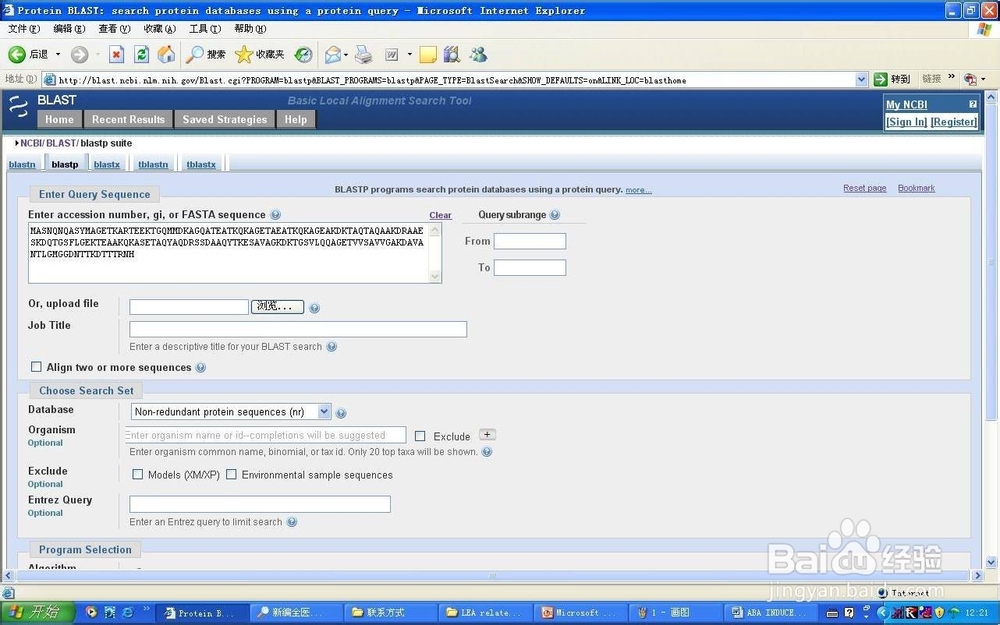Click help icon beside Database dropdown
The height and width of the screenshot is (625, 1000).
(341, 413)
